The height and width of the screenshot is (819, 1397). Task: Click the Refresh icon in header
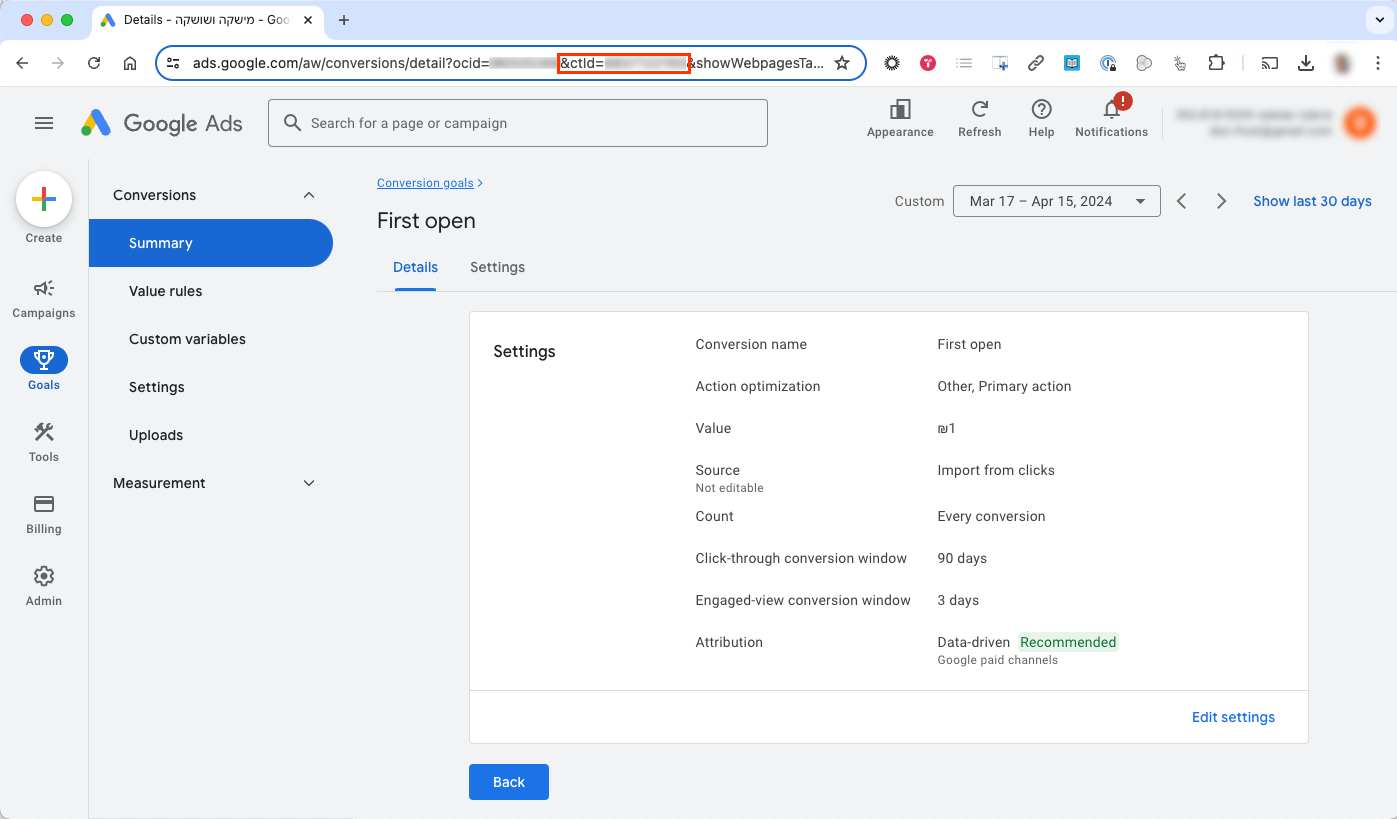pos(979,118)
